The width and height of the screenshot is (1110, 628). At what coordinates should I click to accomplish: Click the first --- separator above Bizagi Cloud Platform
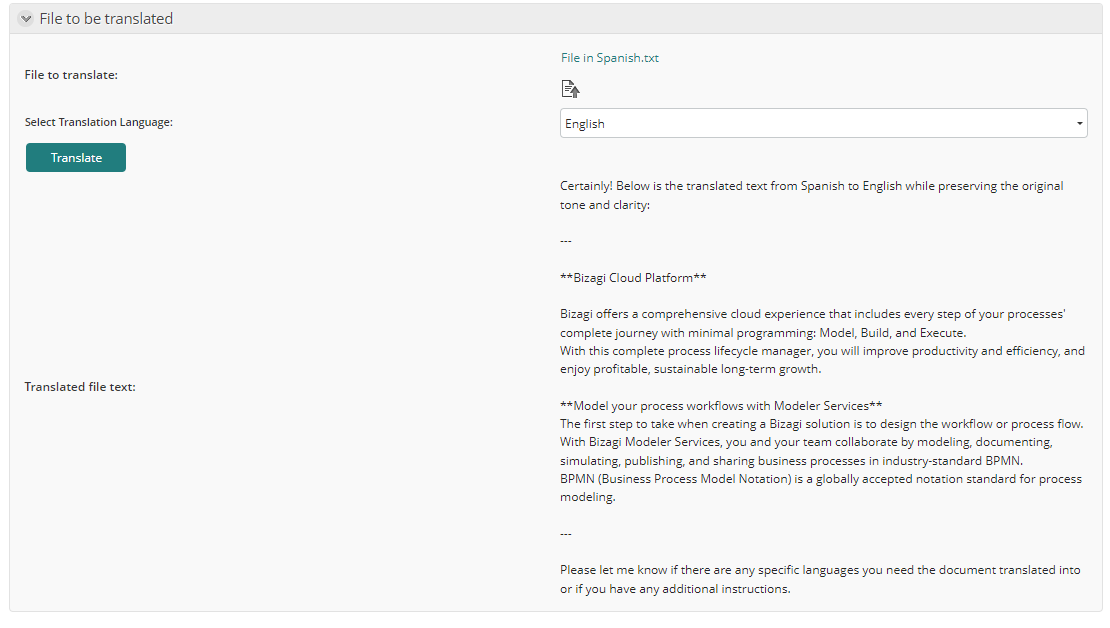[x=566, y=241]
